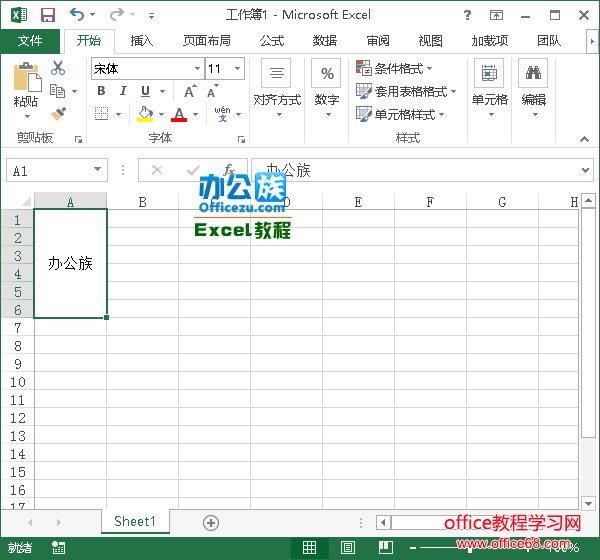Expand the formula bar
This screenshot has width=600, height=560.
click(585, 170)
